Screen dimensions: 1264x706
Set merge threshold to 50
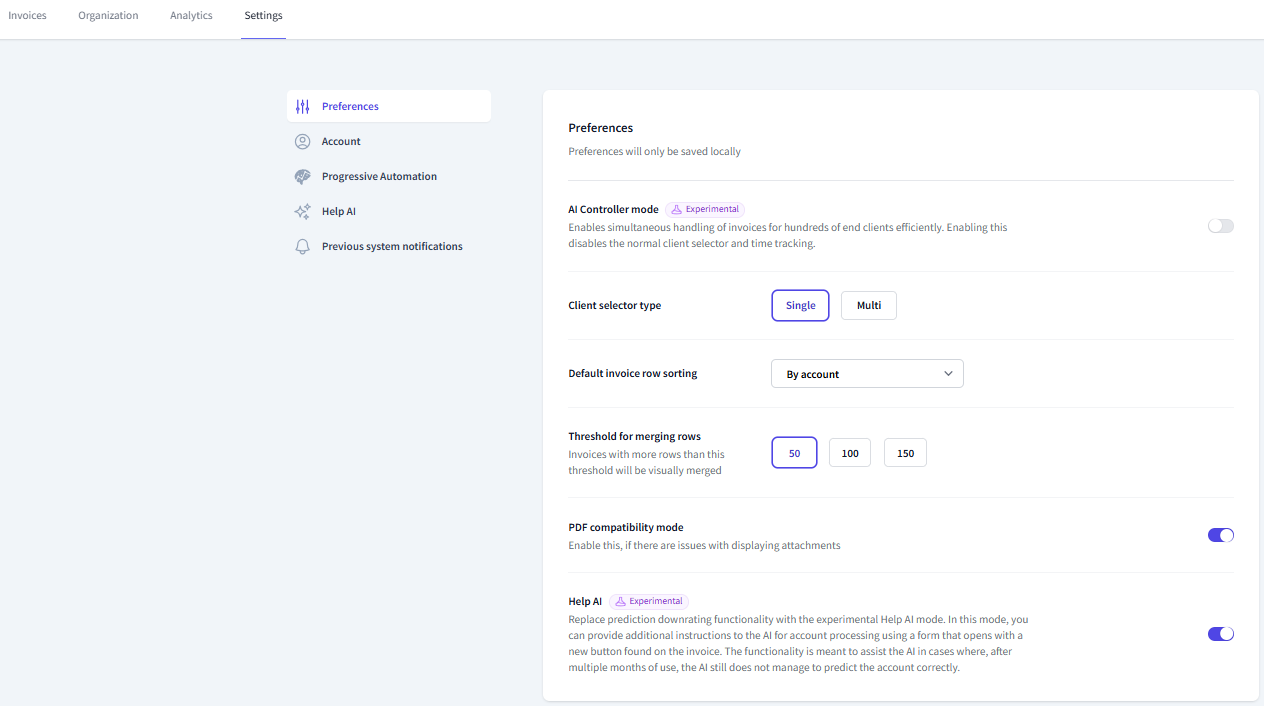tap(795, 453)
